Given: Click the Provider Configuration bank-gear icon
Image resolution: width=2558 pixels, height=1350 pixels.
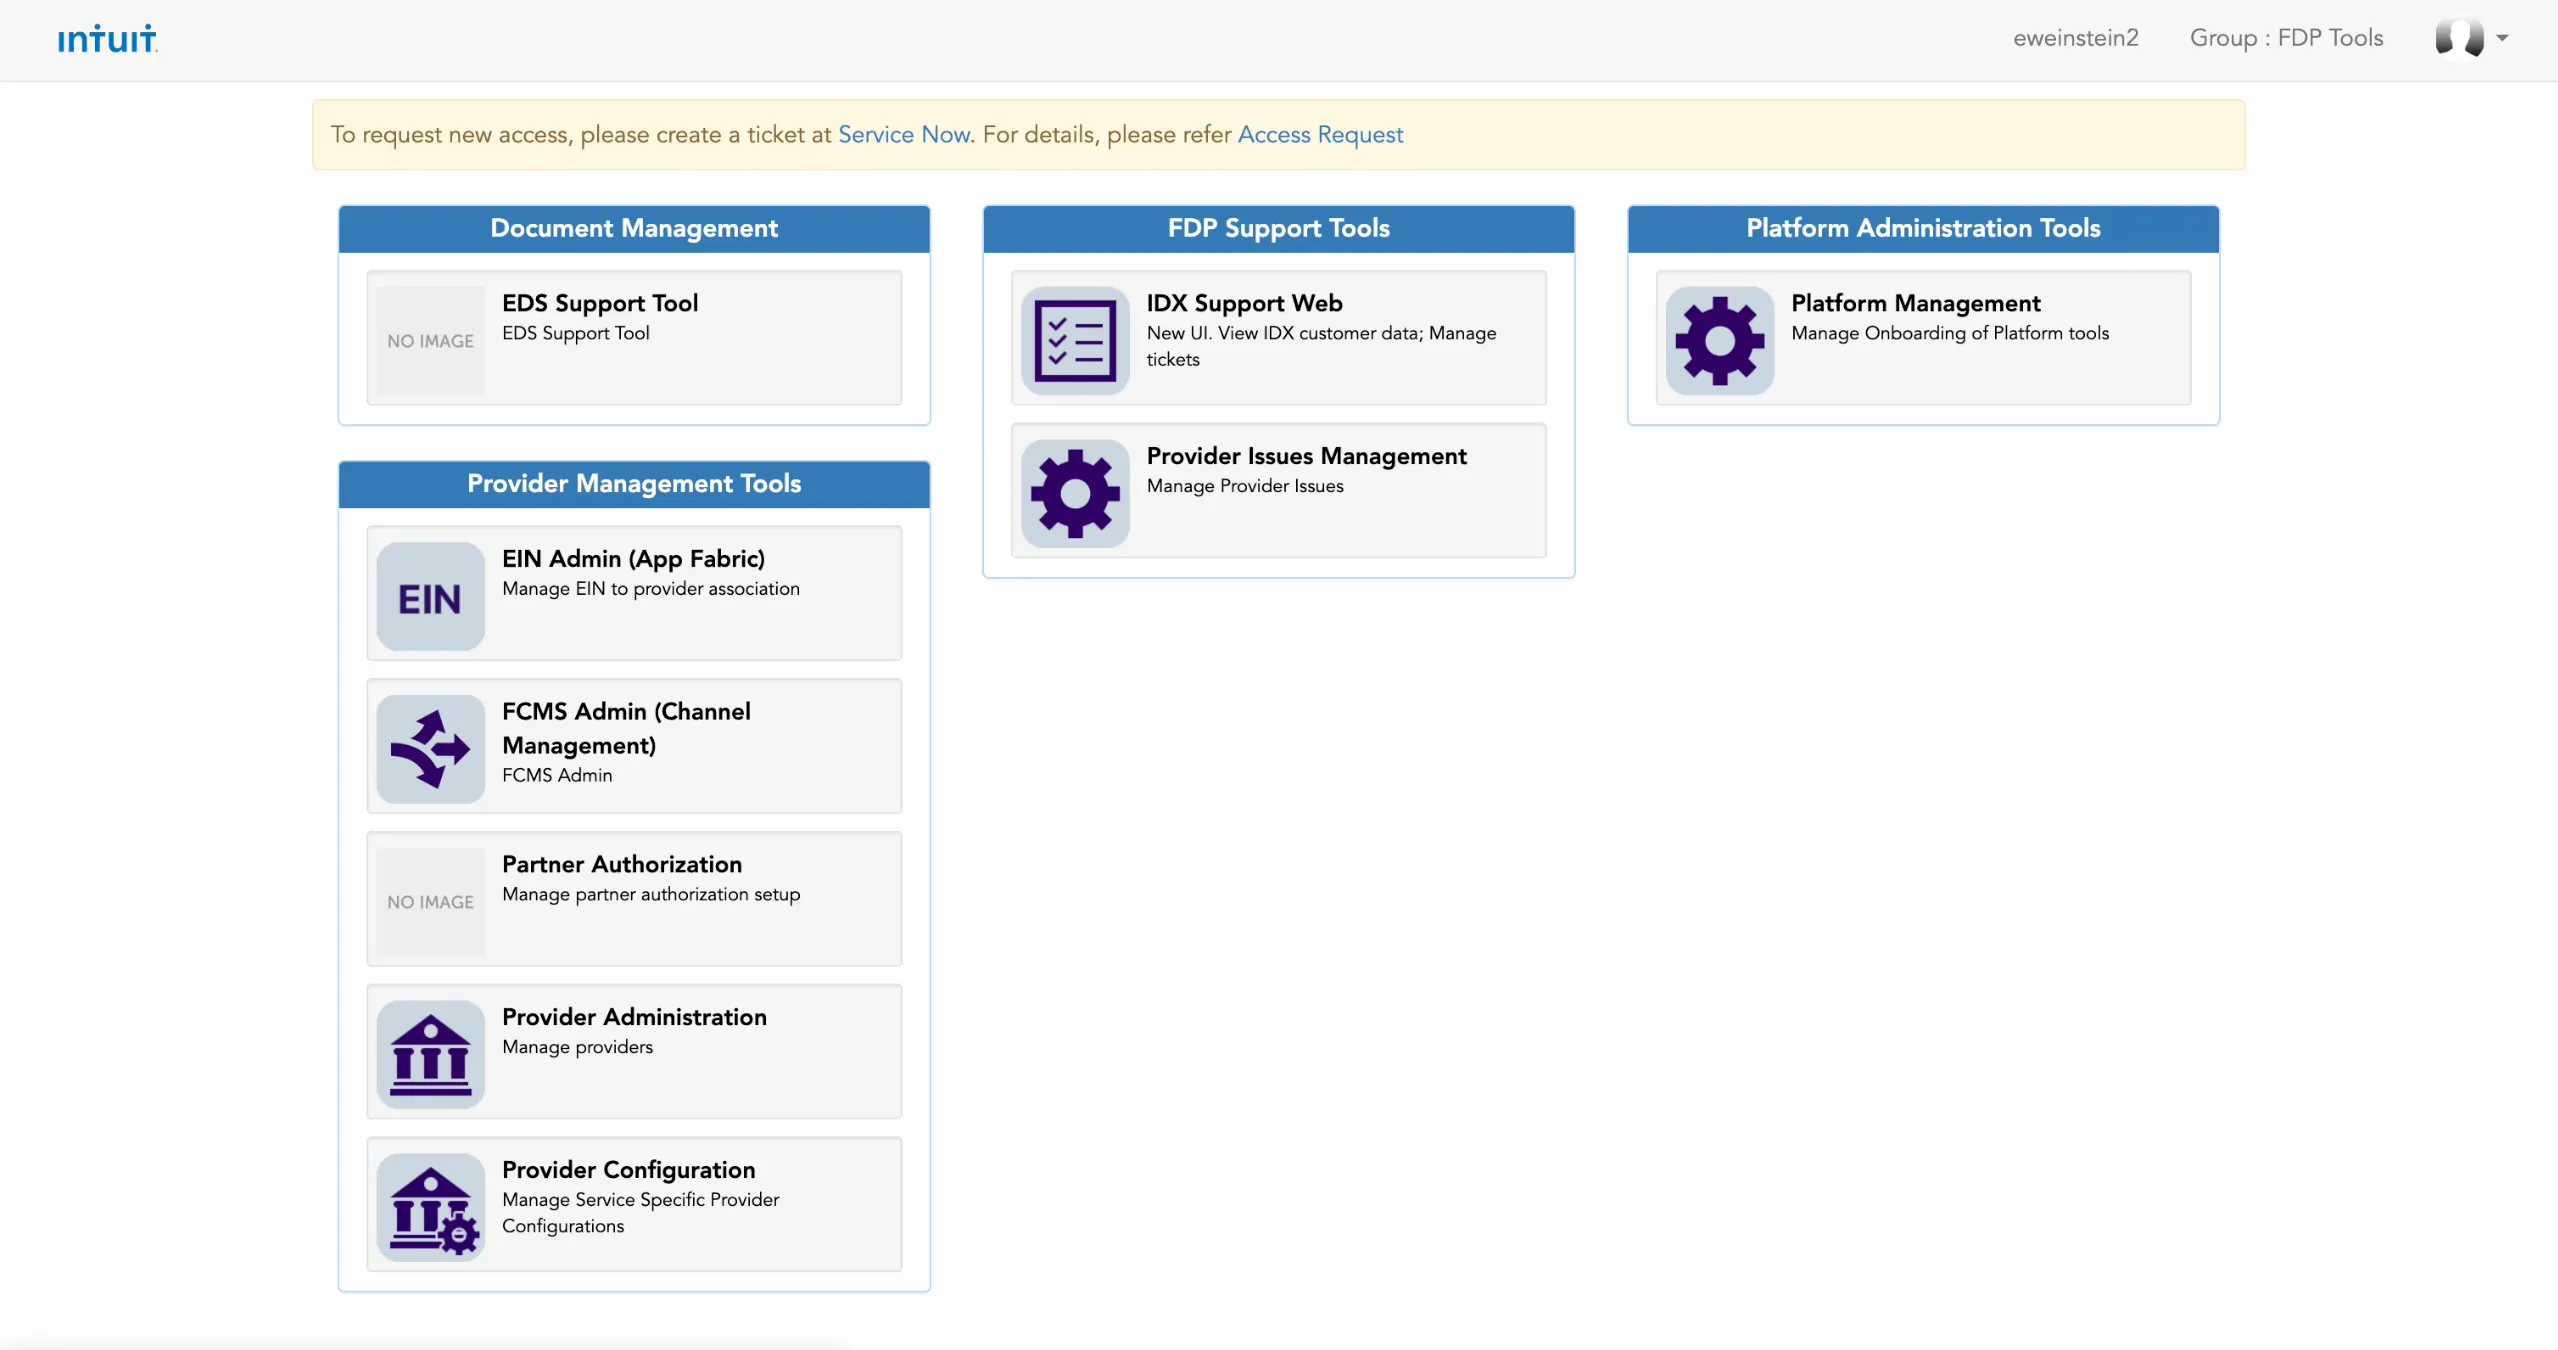Looking at the screenshot, I should [431, 1207].
